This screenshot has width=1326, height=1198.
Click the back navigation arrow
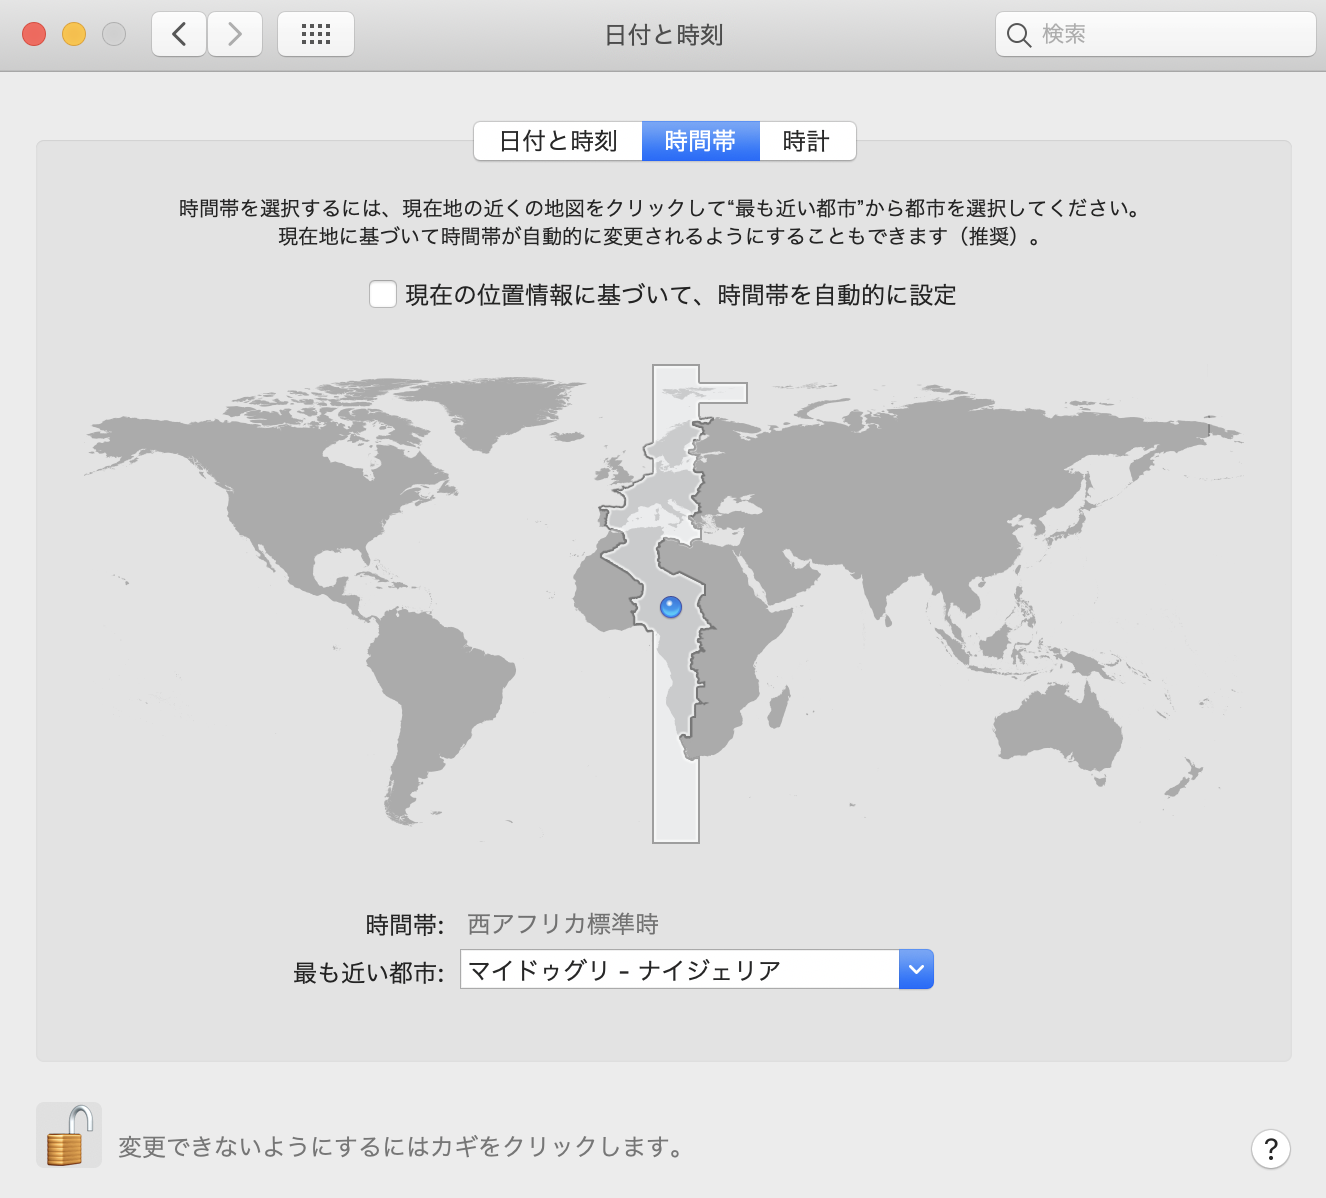coord(178,33)
